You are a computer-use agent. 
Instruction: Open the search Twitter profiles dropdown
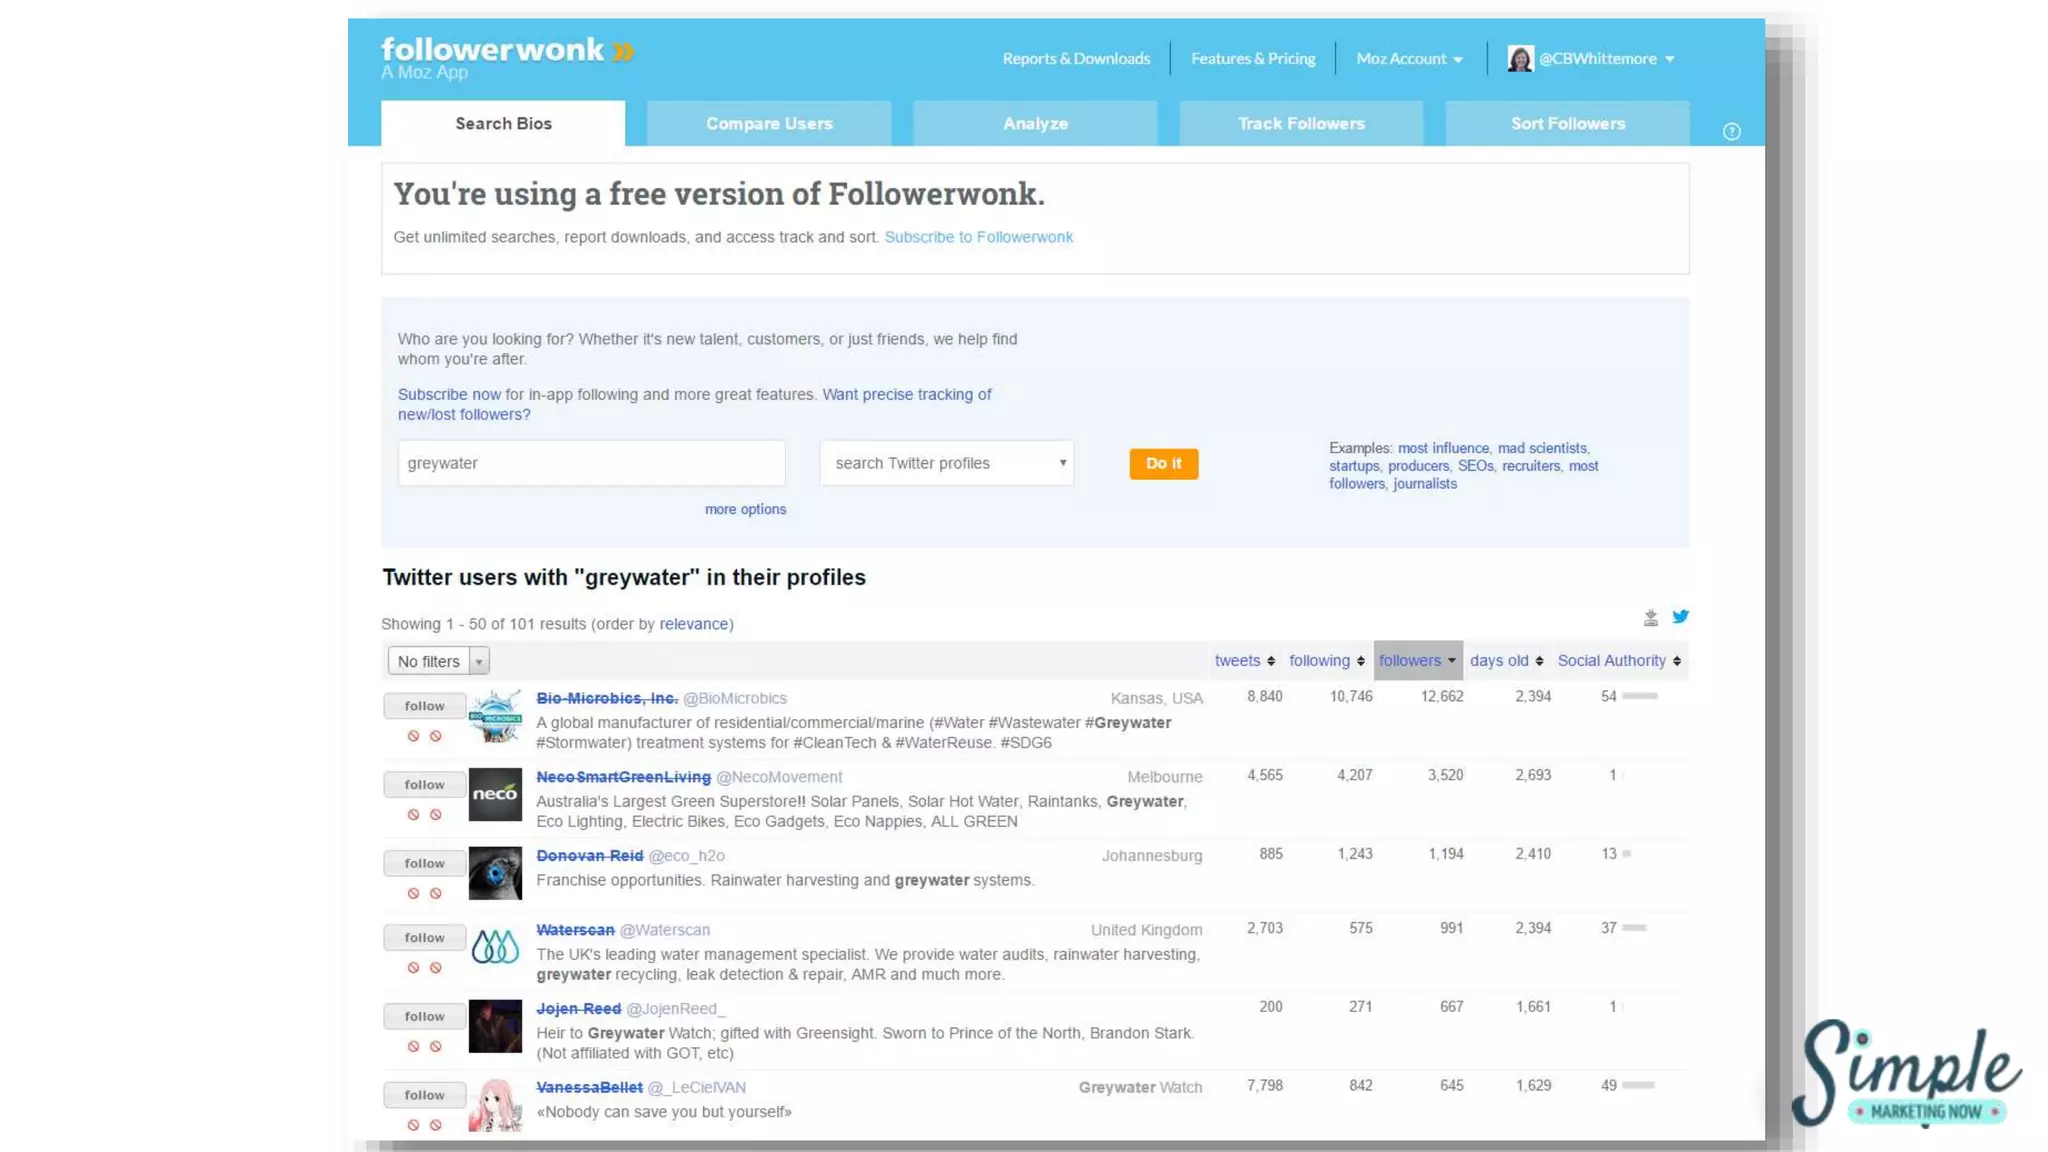coord(946,463)
